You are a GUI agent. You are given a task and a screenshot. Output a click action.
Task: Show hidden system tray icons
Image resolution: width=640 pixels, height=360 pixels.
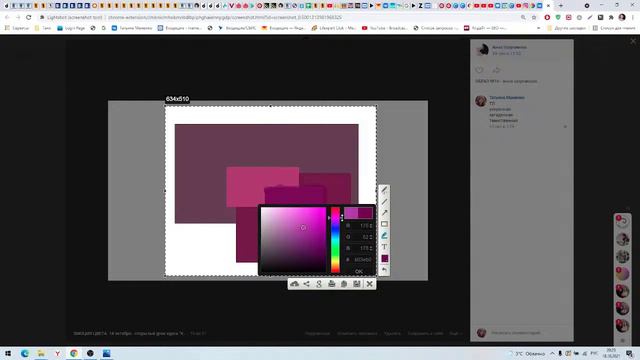[x=552, y=353]
